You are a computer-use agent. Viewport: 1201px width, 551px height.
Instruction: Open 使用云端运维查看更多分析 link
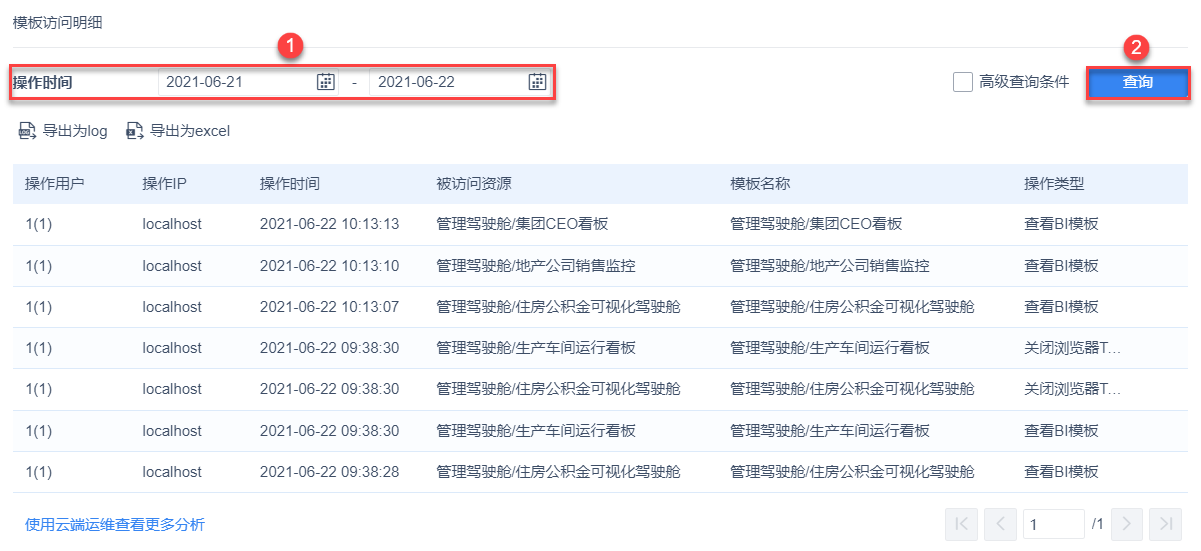coord(115,524)
